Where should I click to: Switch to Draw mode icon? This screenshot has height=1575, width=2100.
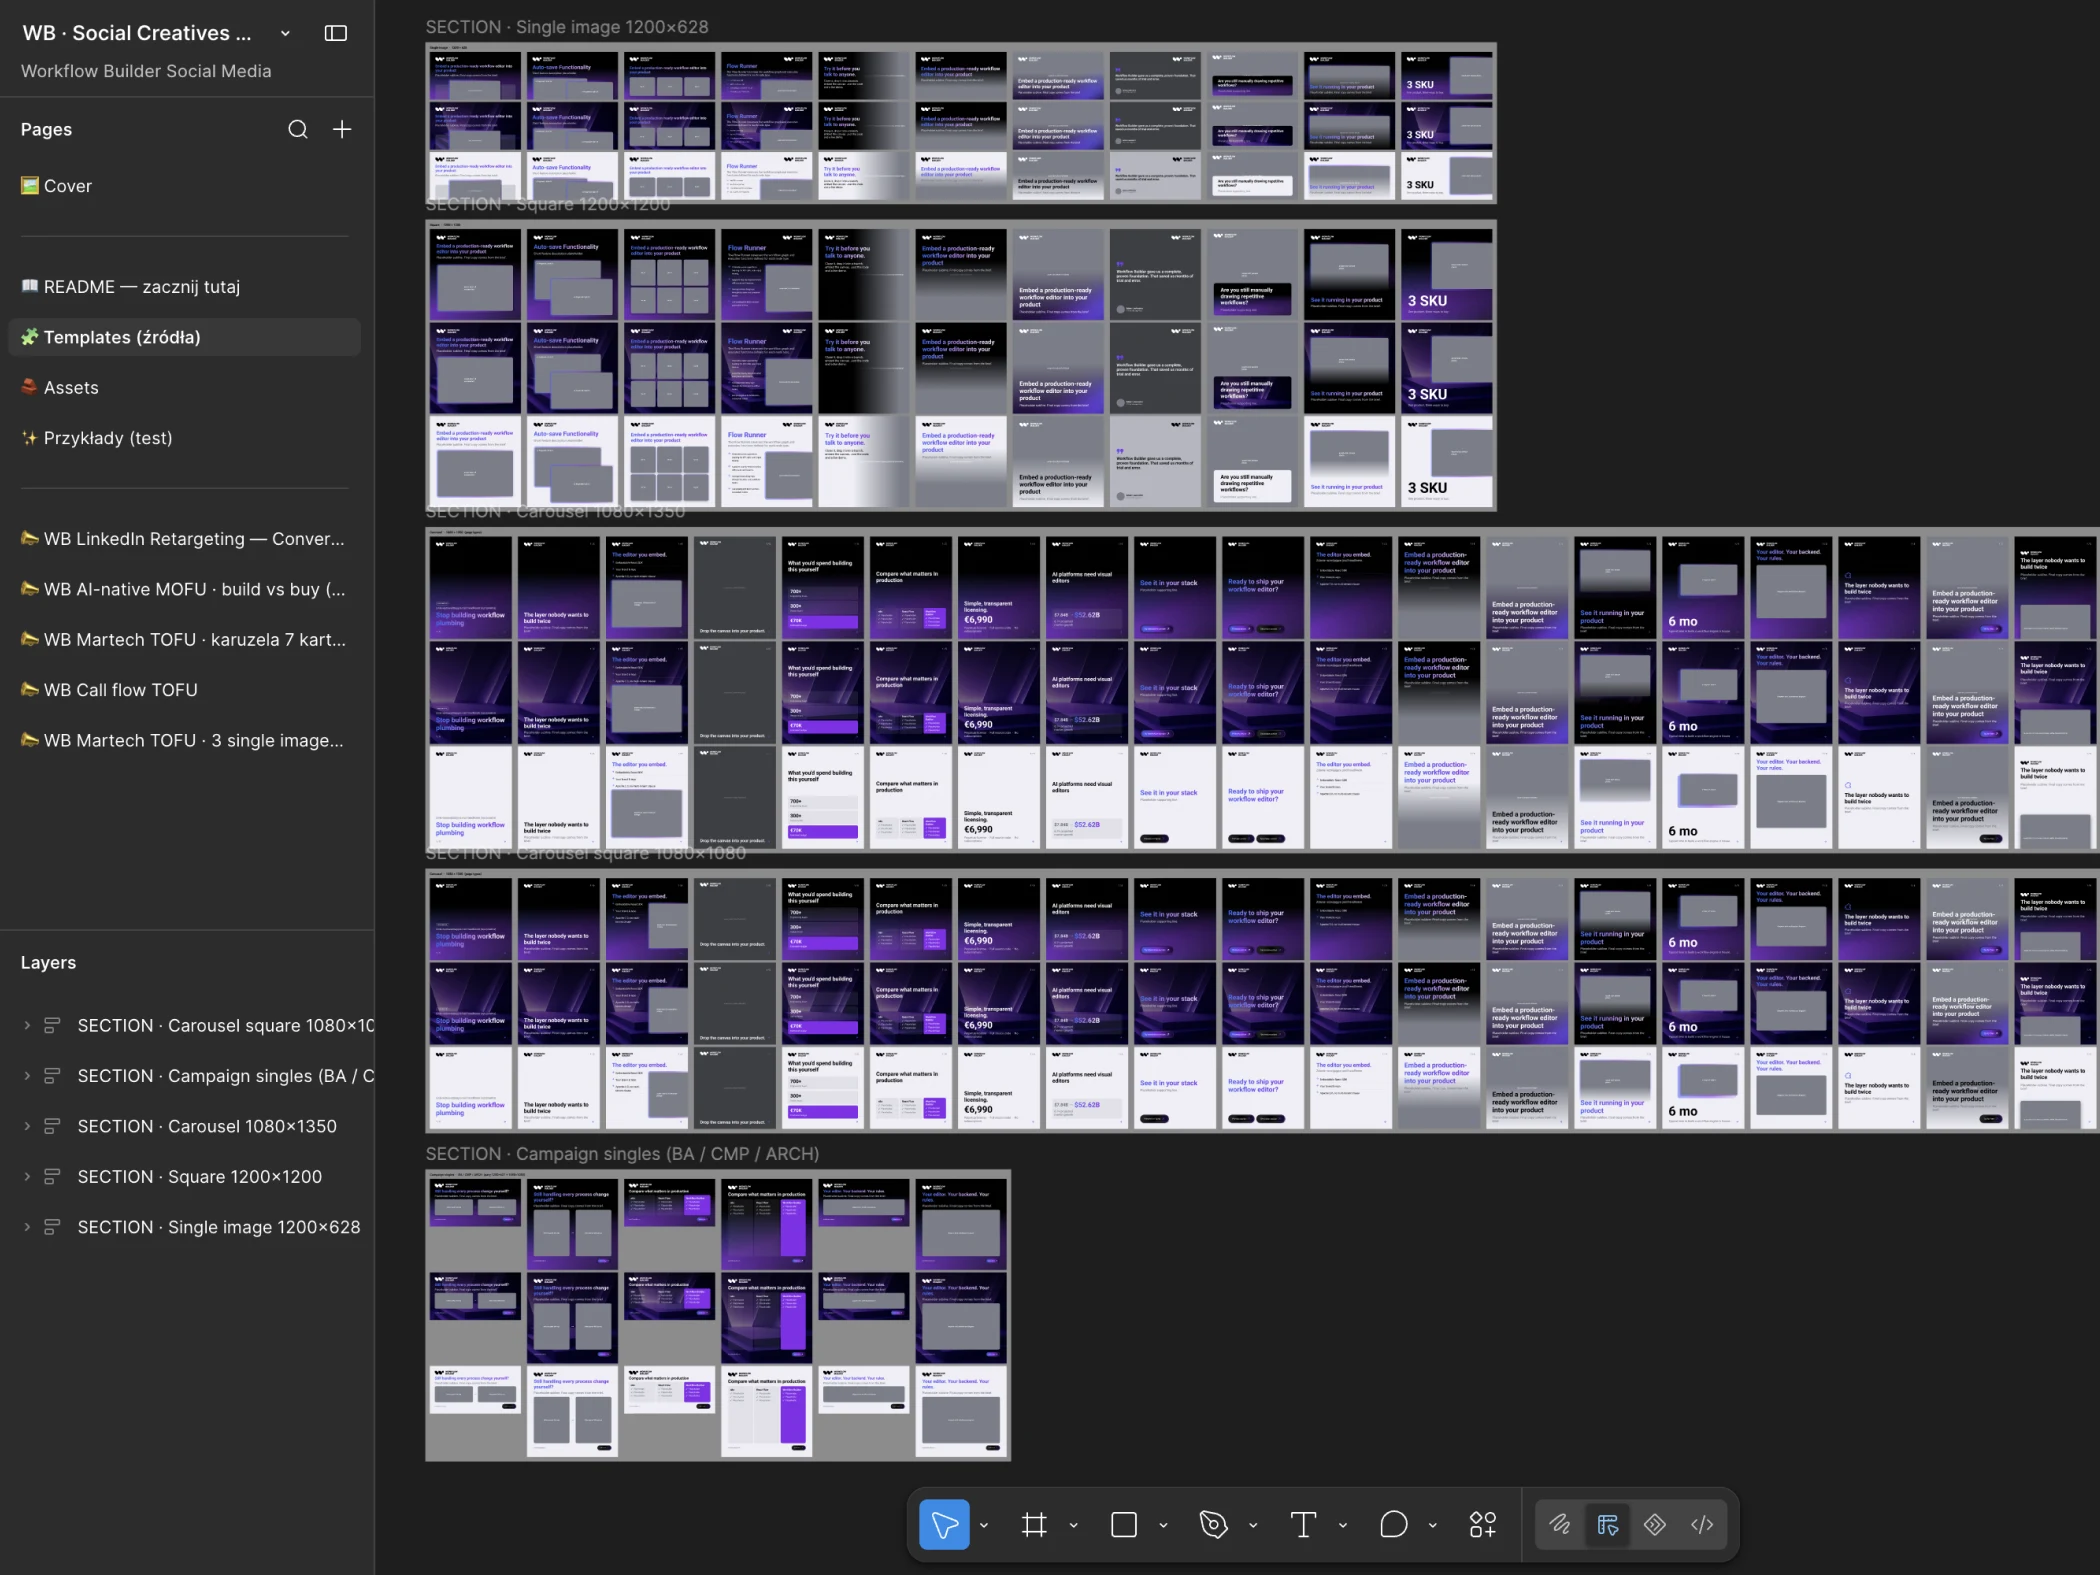1559,1524
